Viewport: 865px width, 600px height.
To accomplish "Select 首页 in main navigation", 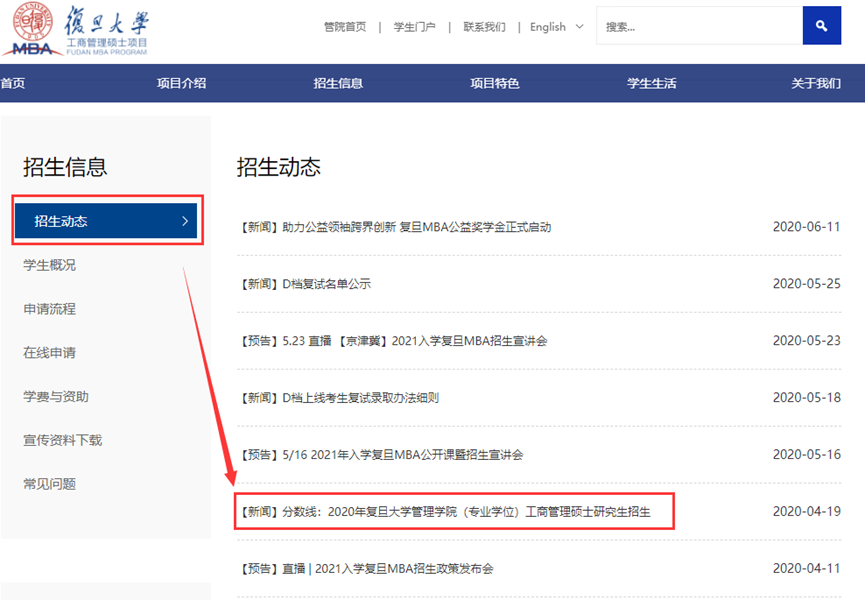I will [13, 83].
